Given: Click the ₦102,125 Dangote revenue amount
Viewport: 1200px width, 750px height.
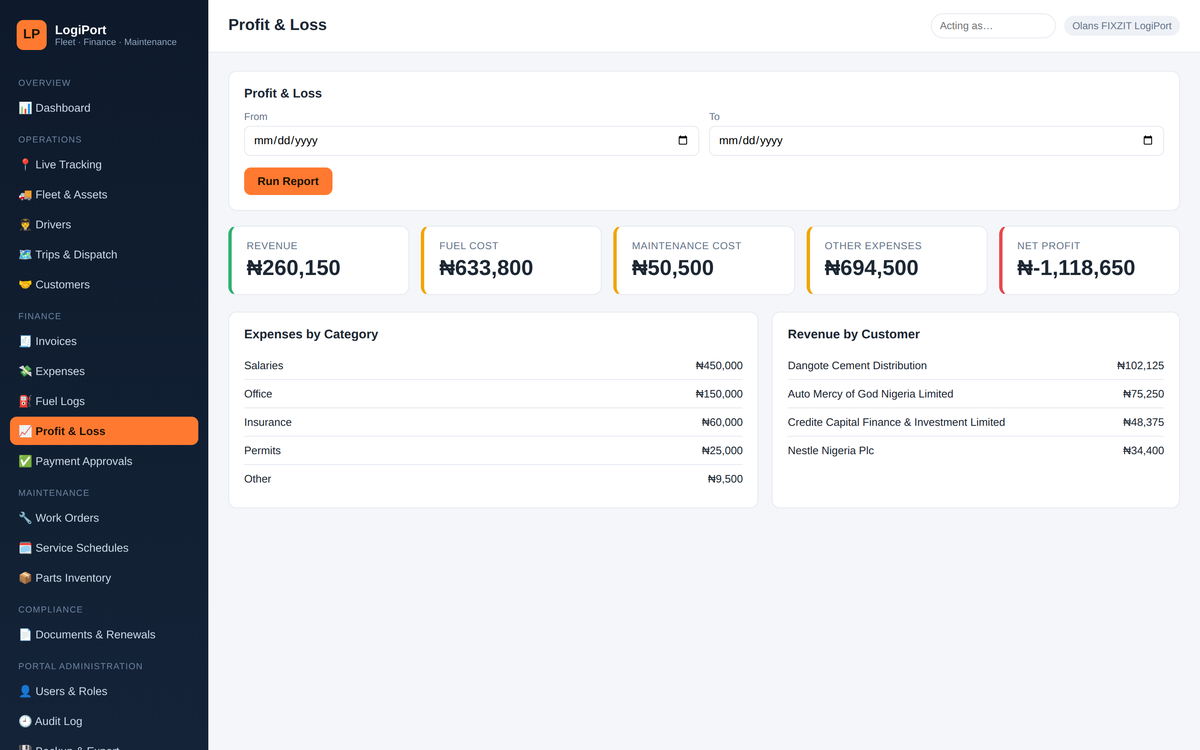Looking at the screenshot, I should click(x=1141, y=366).
